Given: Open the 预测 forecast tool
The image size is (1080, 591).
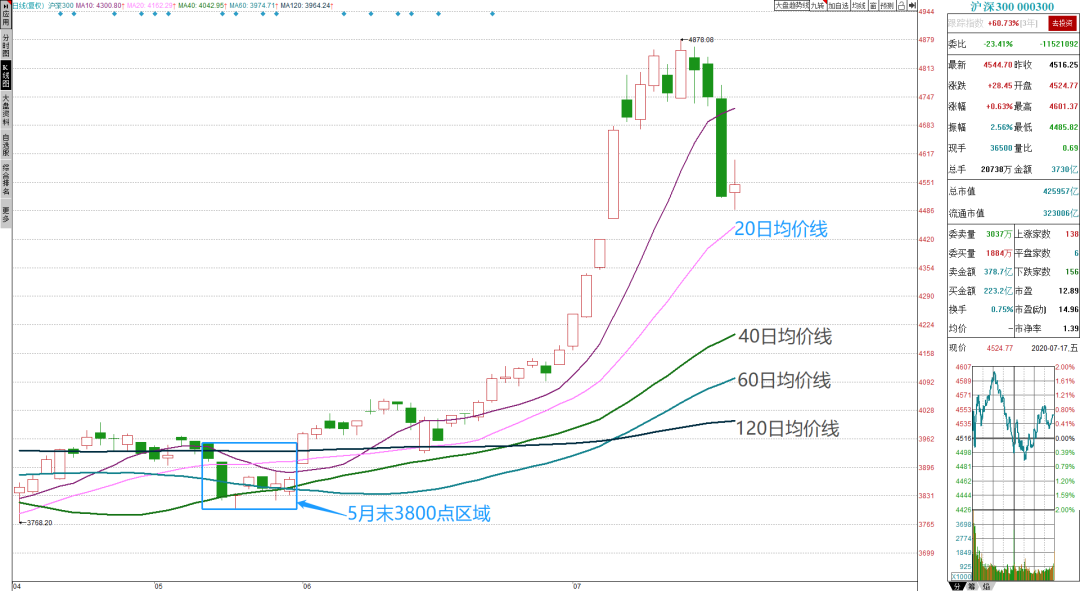Looking at the screenshot, I should click(886, 6).
